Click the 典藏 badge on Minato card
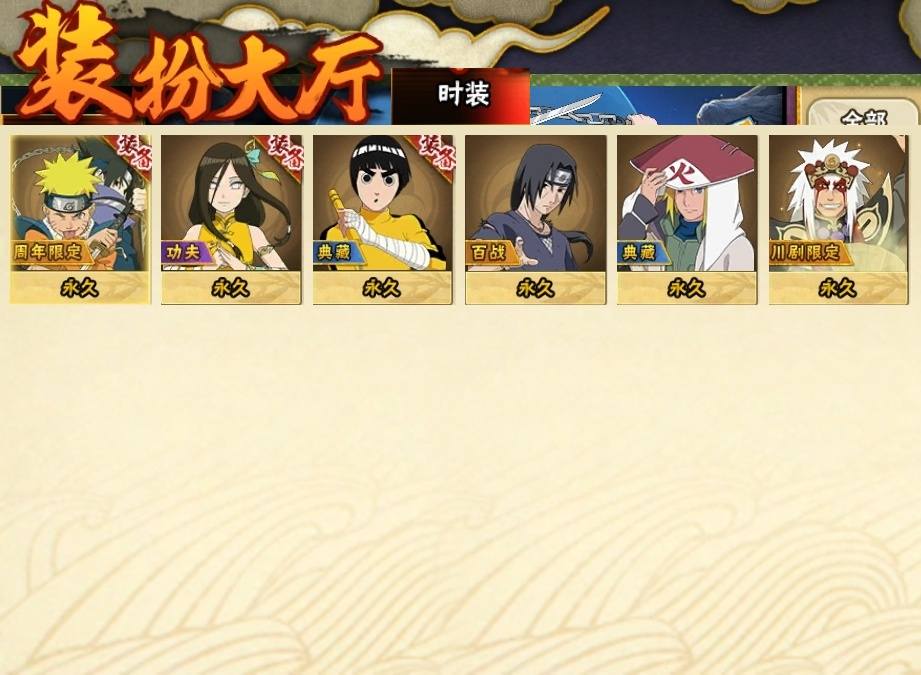This screenshot has width=921, height=675. [641, 252]
